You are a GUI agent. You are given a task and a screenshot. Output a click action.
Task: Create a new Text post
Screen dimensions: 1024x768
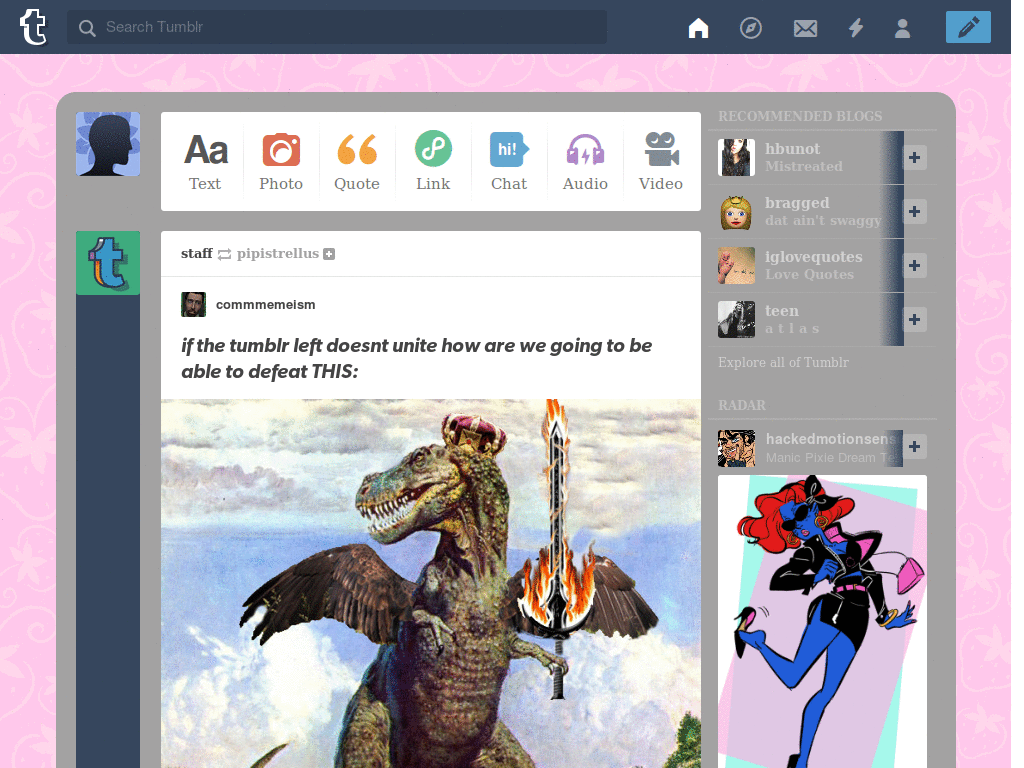pyautogui.click(x=205, y=161)
